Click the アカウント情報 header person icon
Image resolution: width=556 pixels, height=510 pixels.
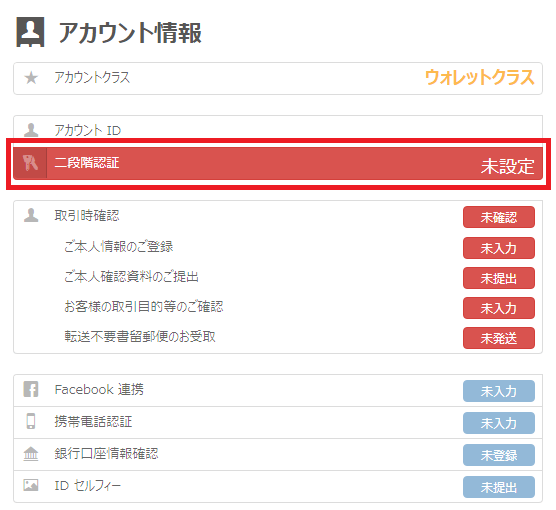(30, 32)
